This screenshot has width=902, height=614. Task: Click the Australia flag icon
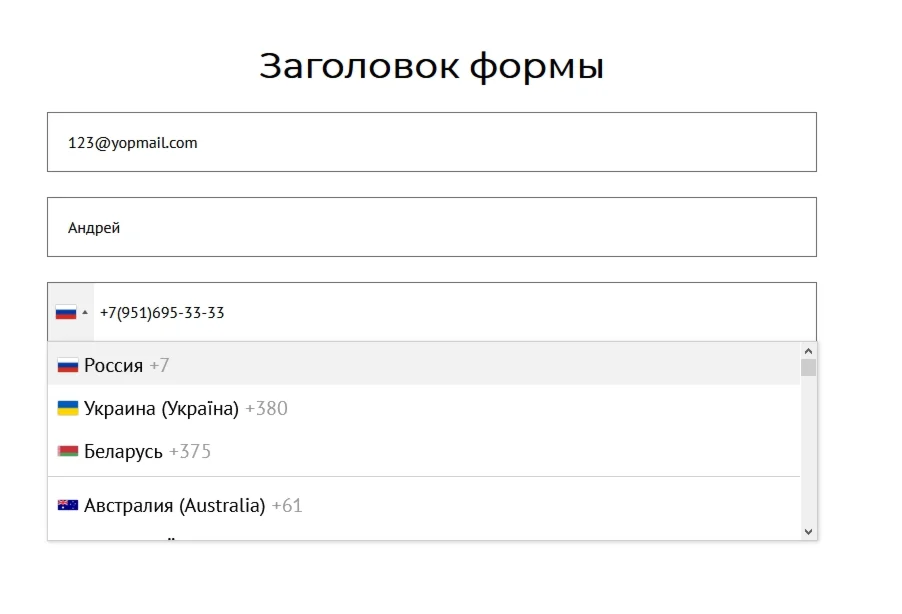point(68,506)
